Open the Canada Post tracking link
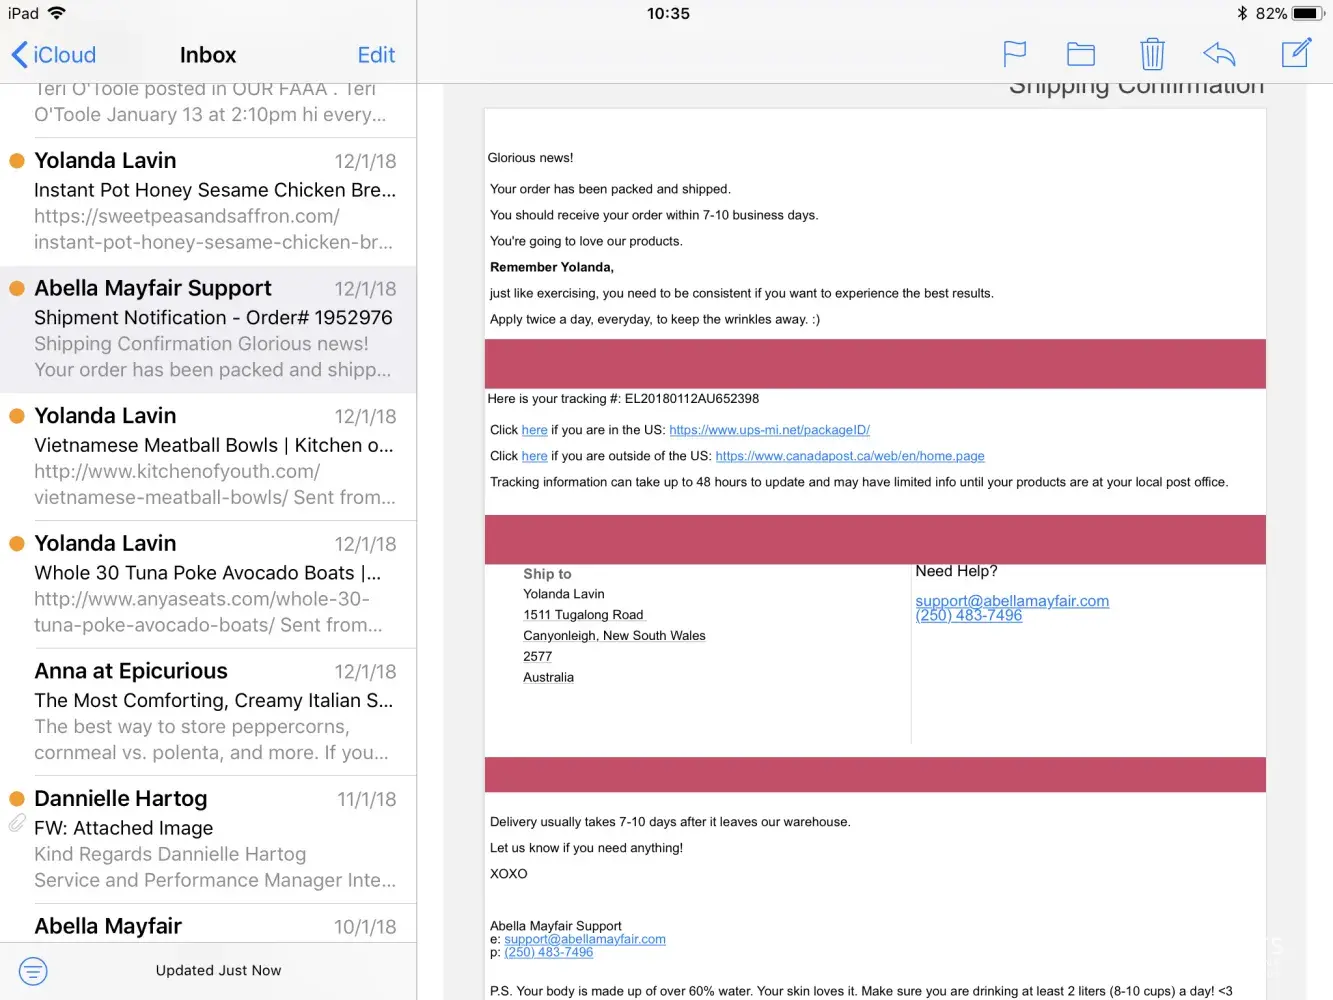The height and width of the screenshot is (1000, 1333). [849, 456]
